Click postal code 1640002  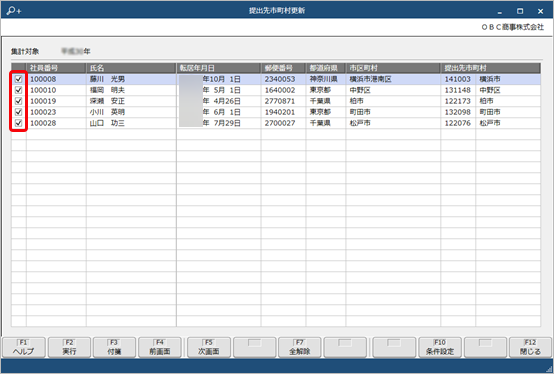point(280,90)
